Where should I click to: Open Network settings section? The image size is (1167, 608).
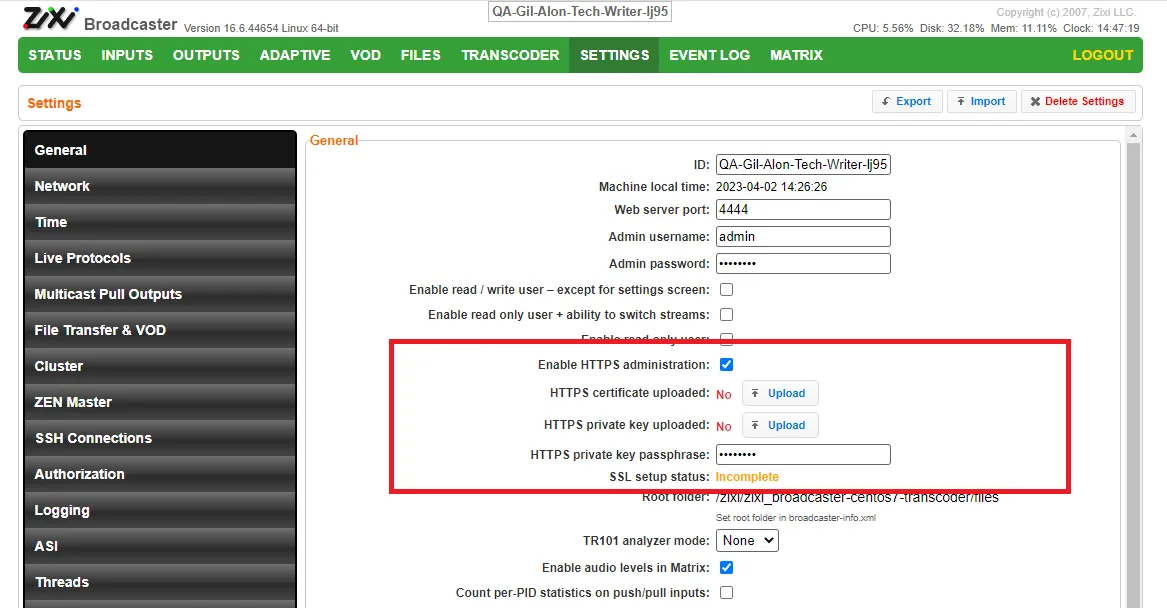[x=160, y=186]
